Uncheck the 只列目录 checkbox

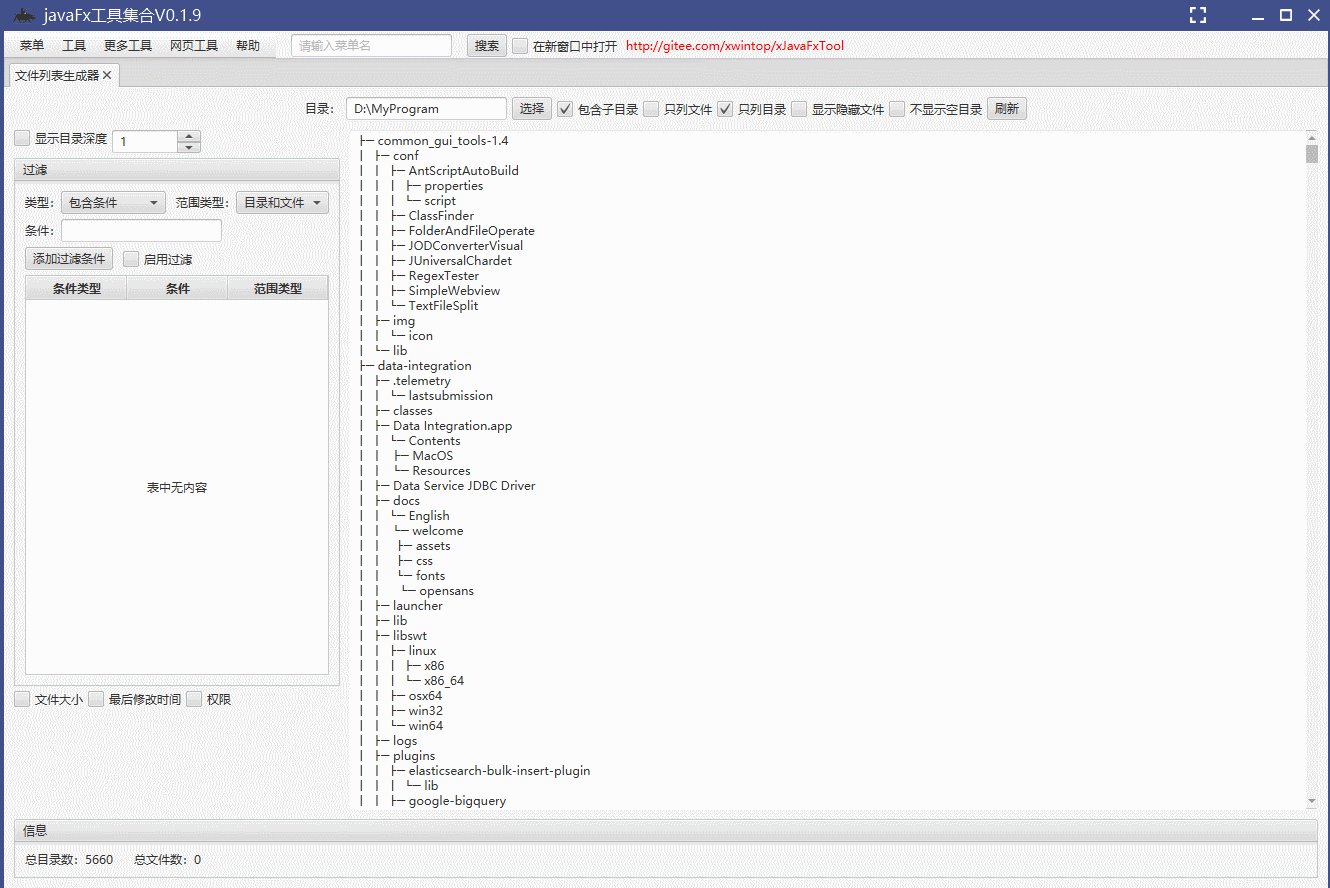pos(725,109)
